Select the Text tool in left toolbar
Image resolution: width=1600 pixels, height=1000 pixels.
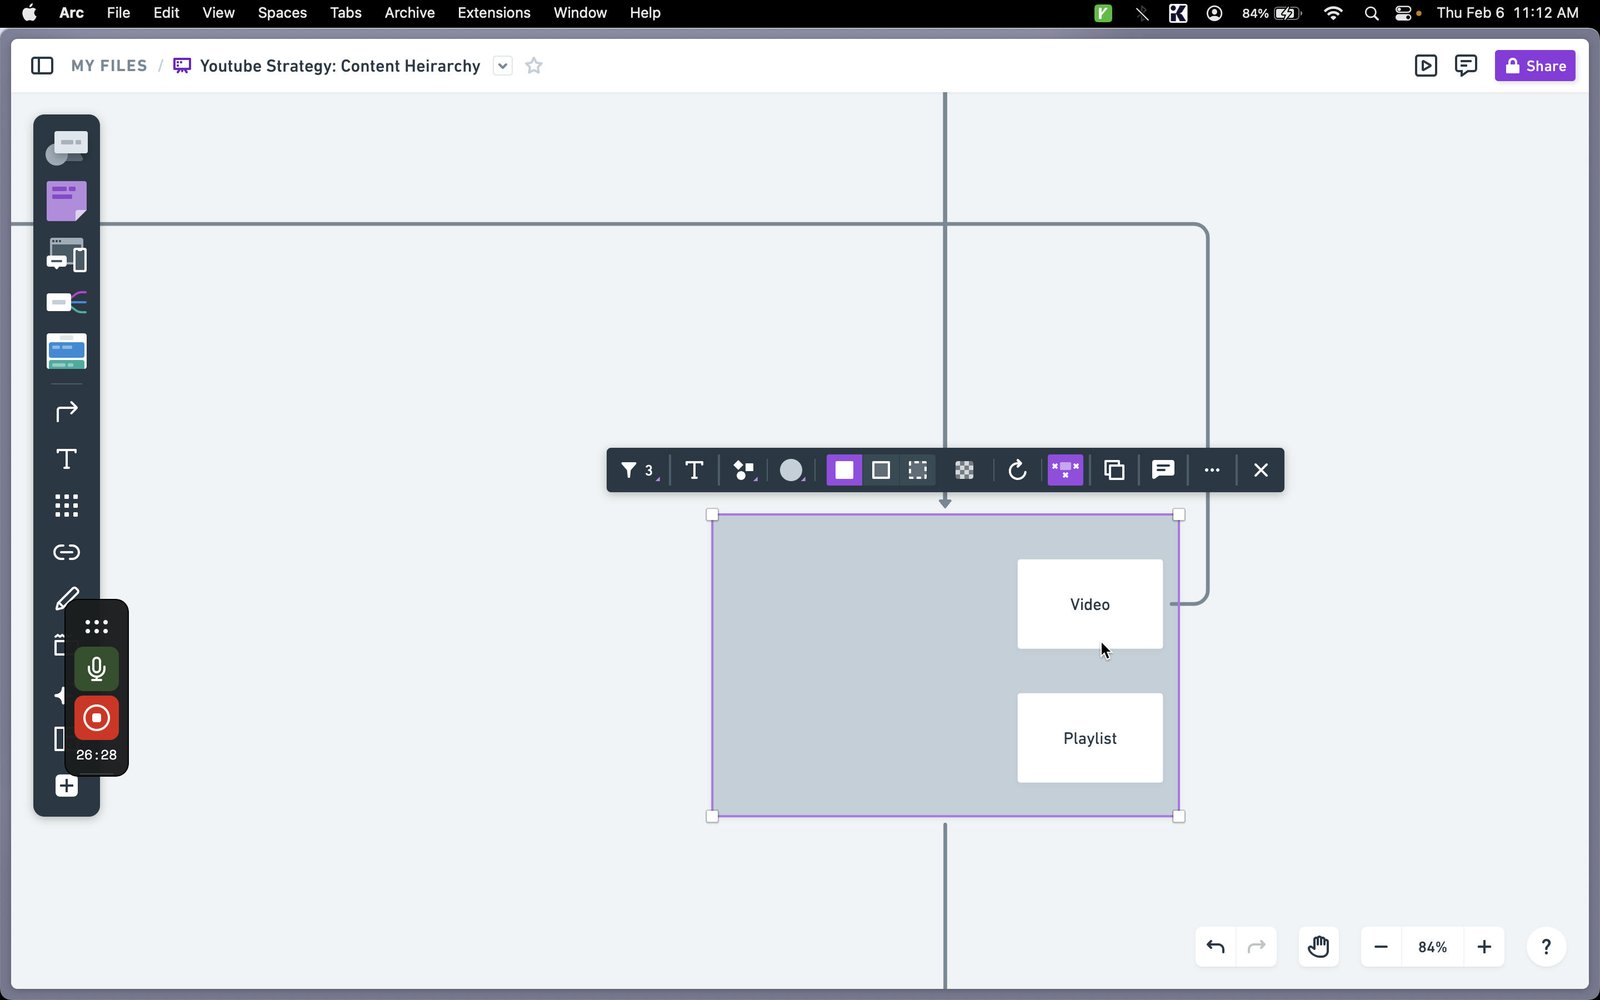click(x=66, y=459)
